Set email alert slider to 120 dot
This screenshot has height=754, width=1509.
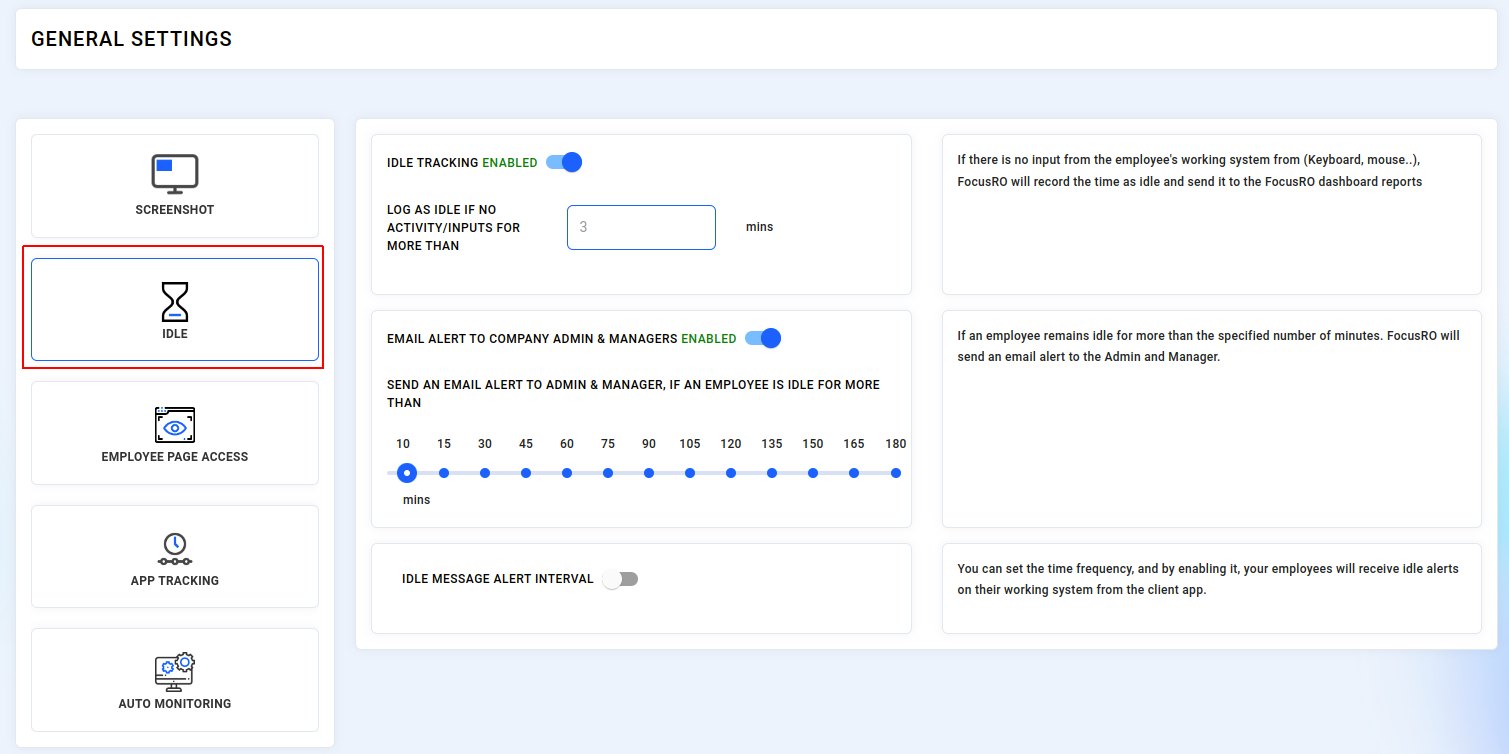tap(731, 473)
